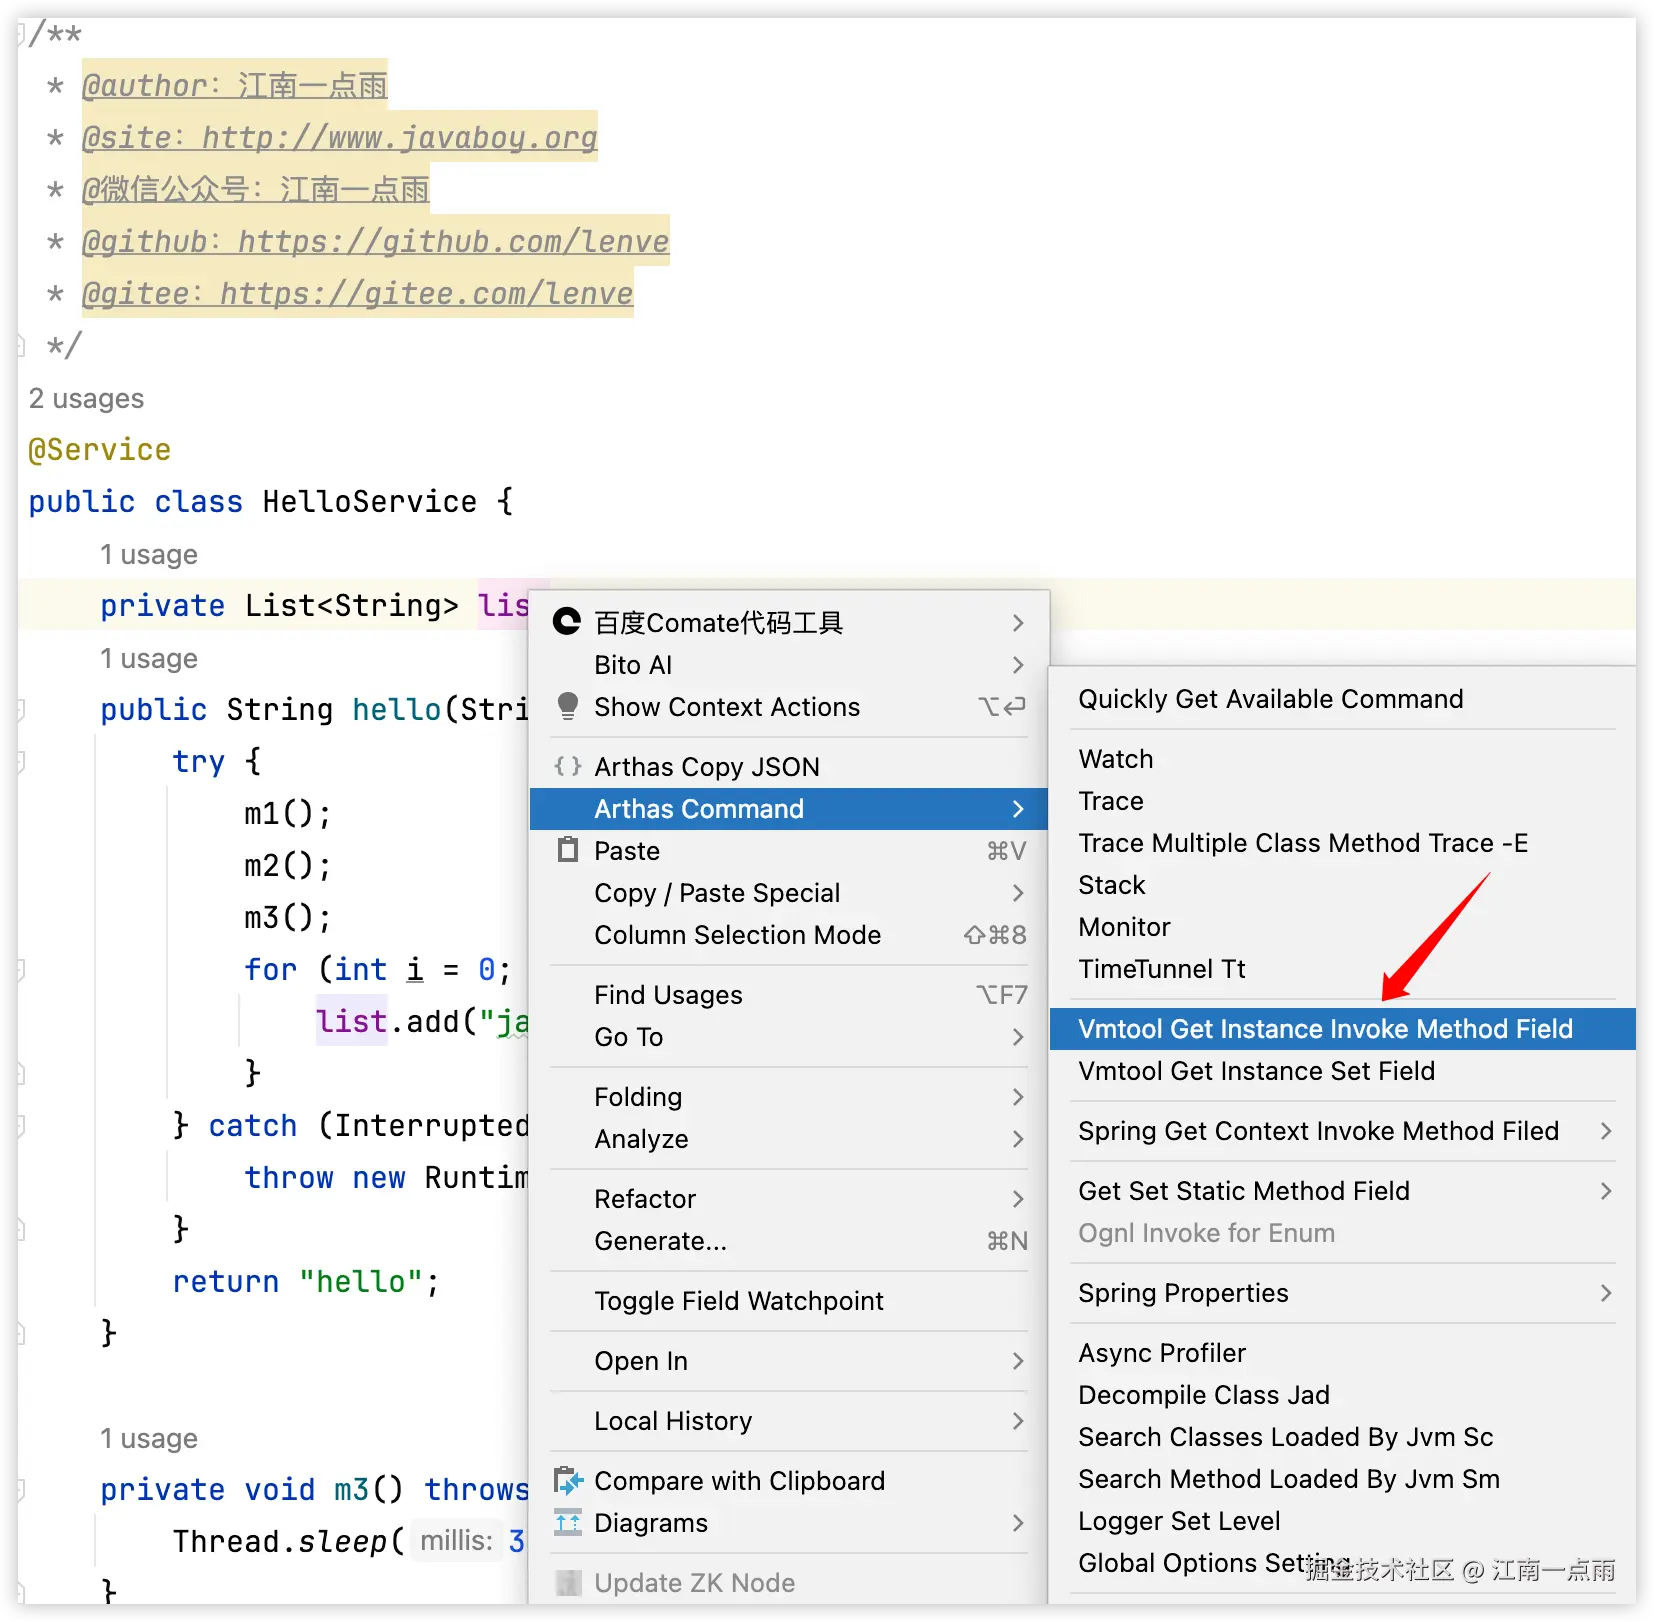Click the Diagrams icon

(x=567, y=1522)
